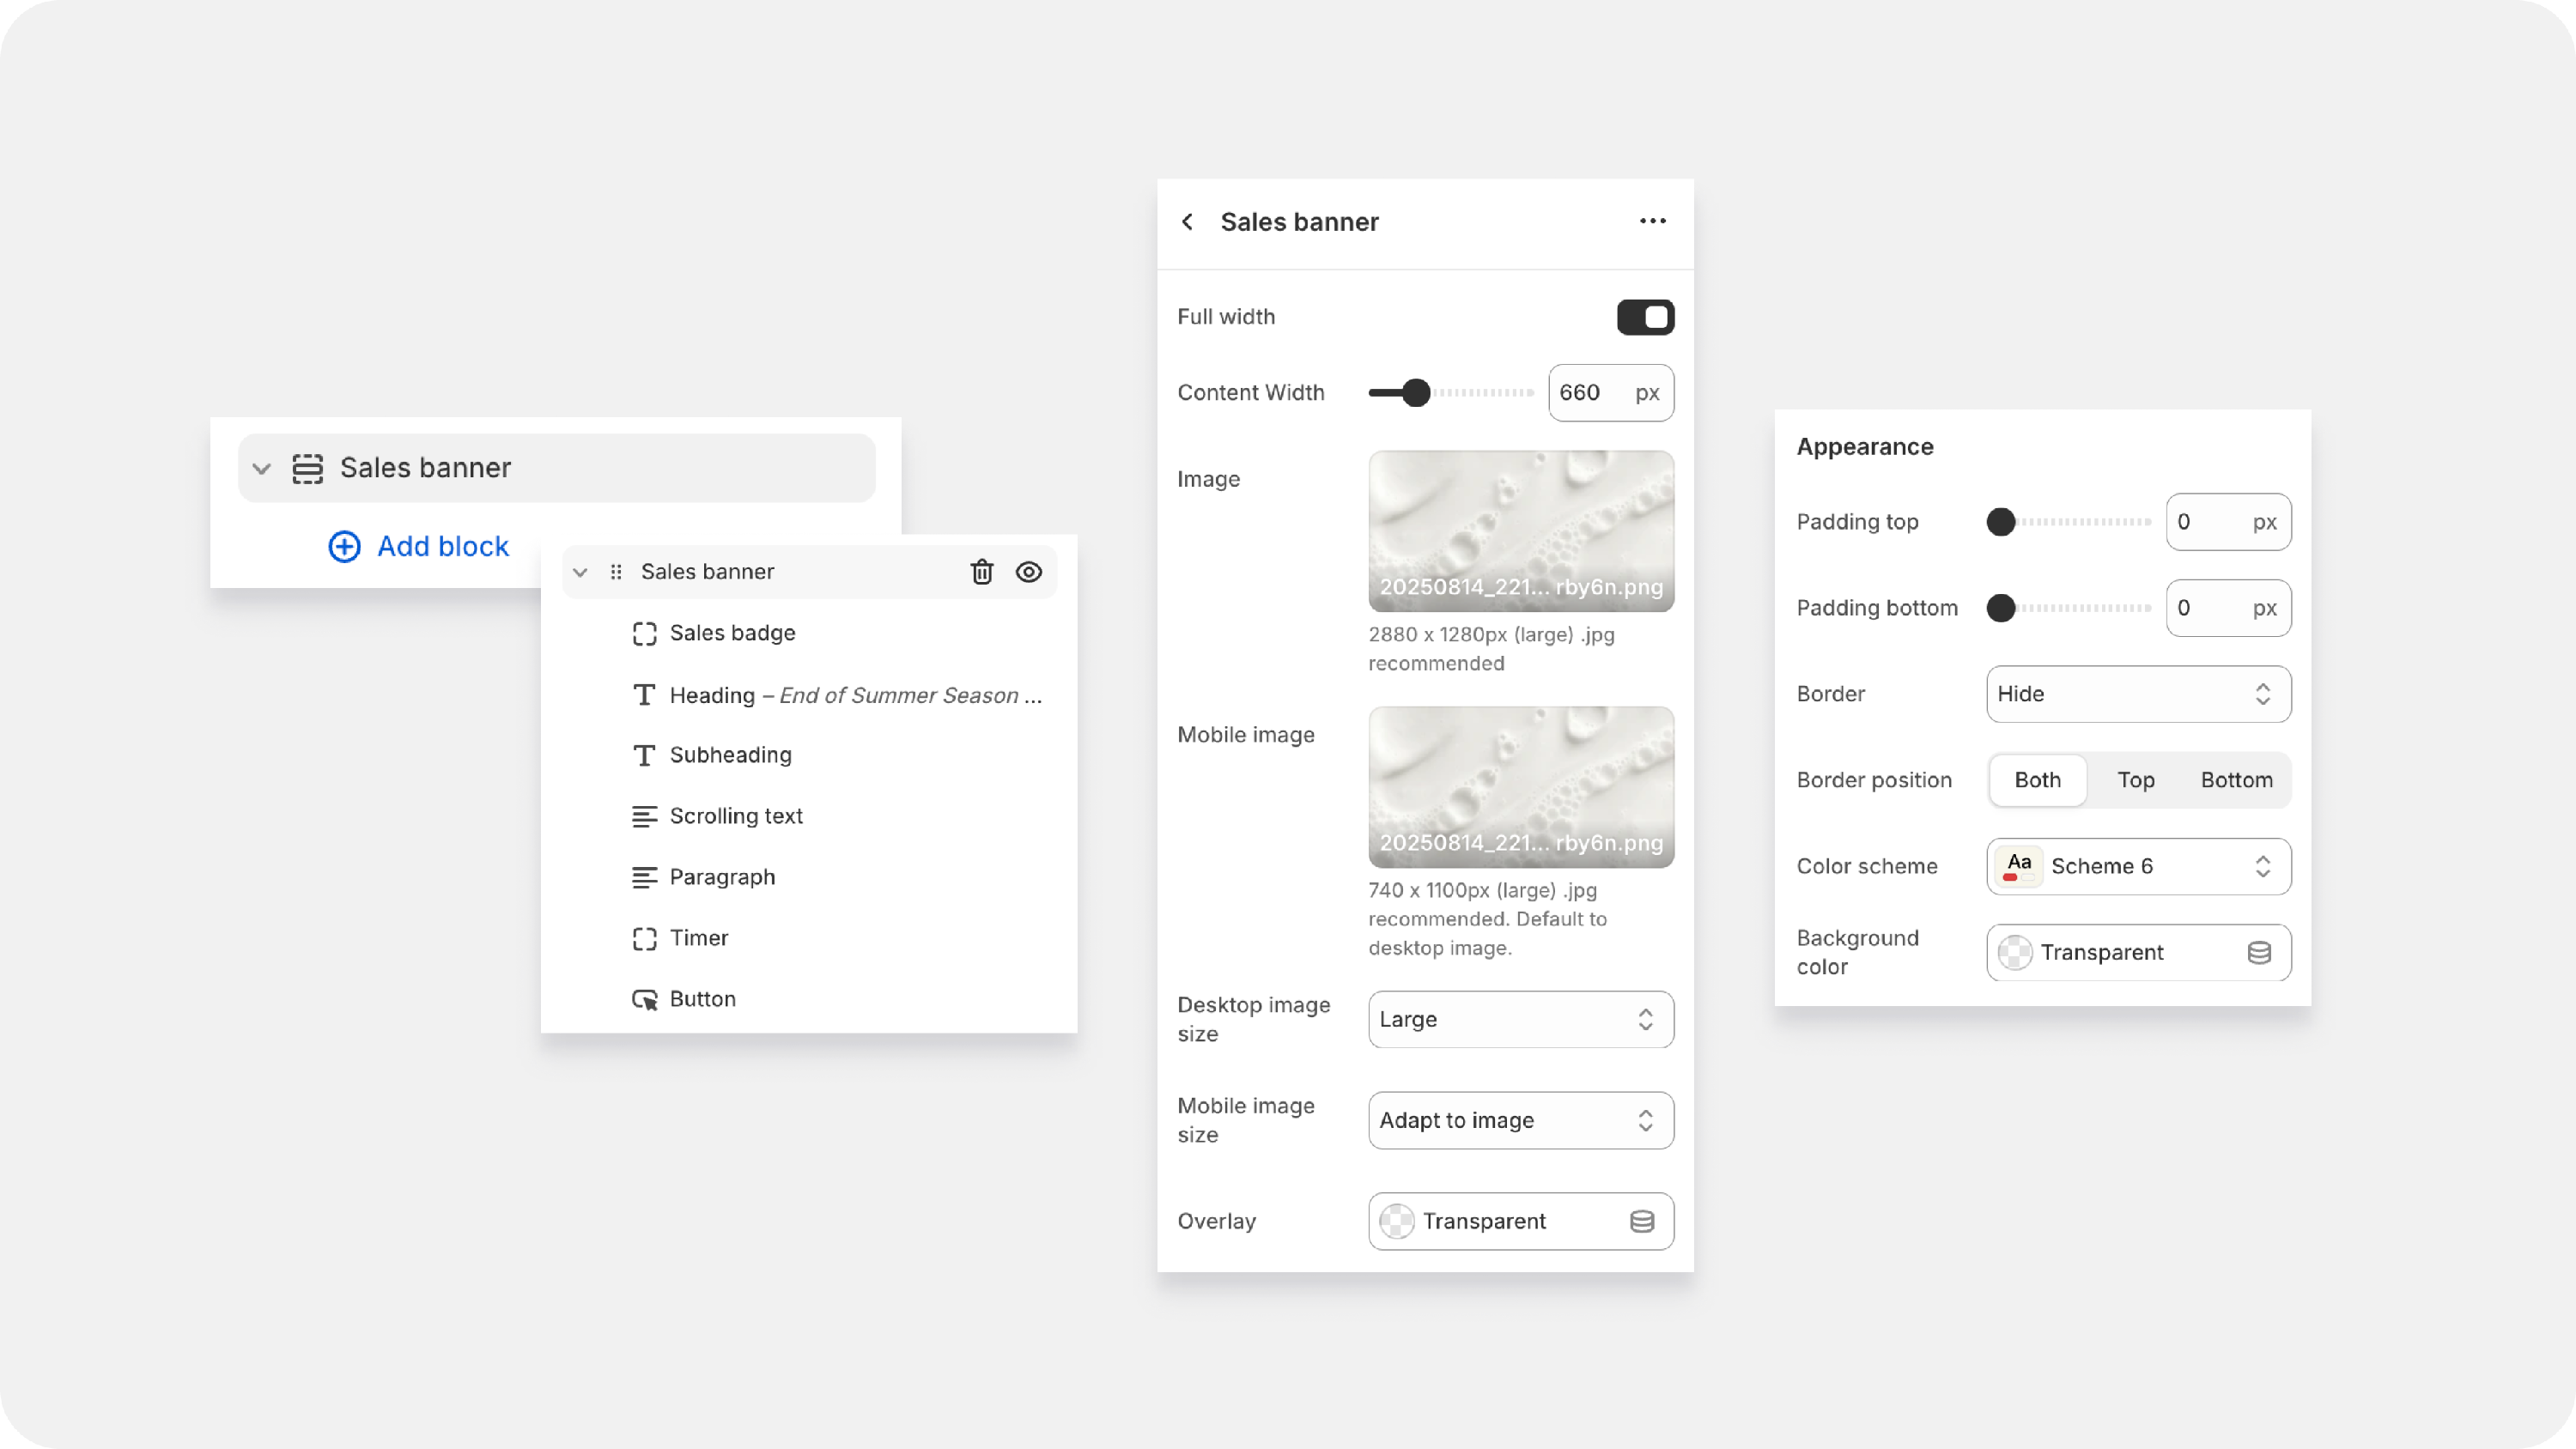Select Both border position
The height and width of the screenshot is (1449, 2576).
2037,780
